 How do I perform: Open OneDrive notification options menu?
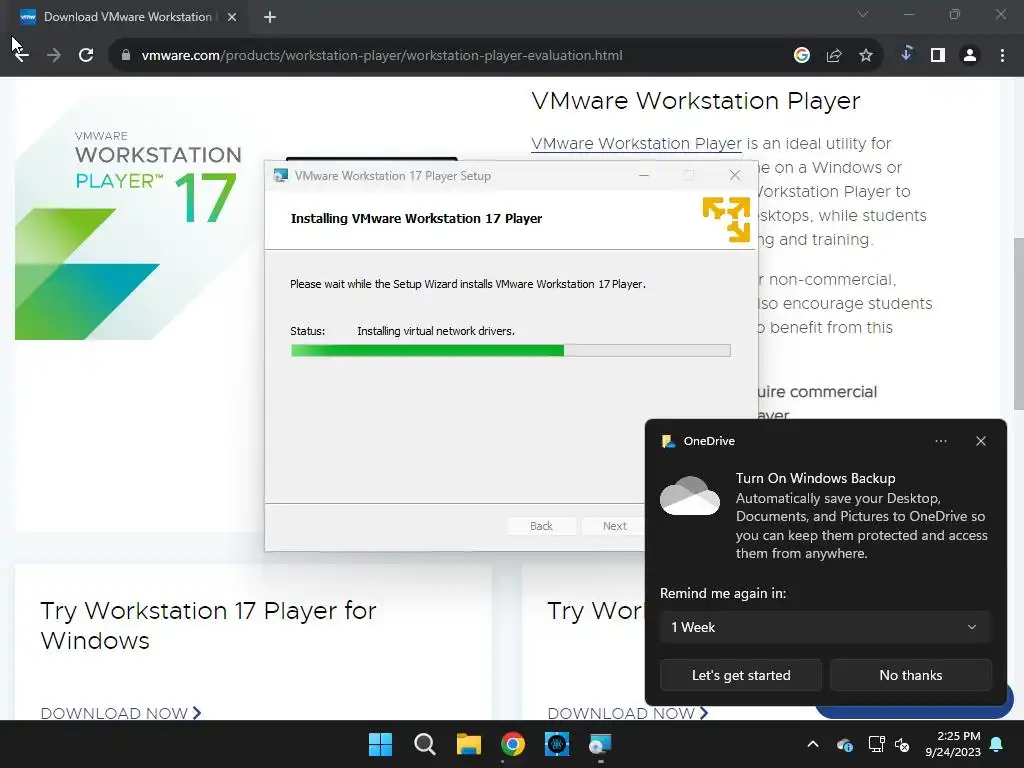point(940,441)
